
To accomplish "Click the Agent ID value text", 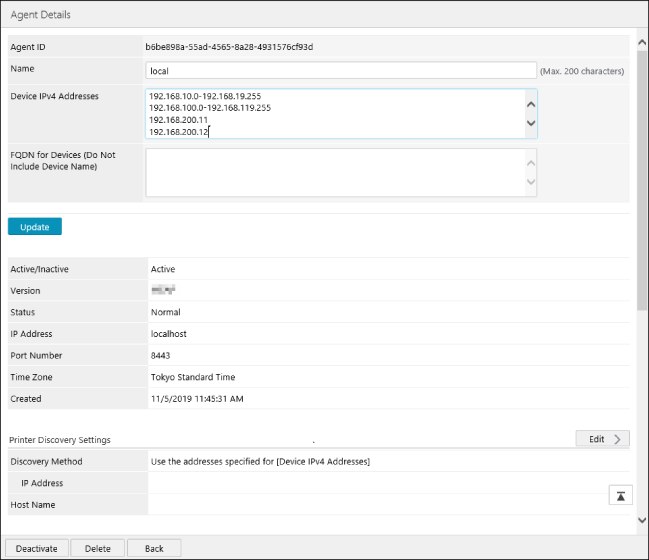I will (229, 47).
